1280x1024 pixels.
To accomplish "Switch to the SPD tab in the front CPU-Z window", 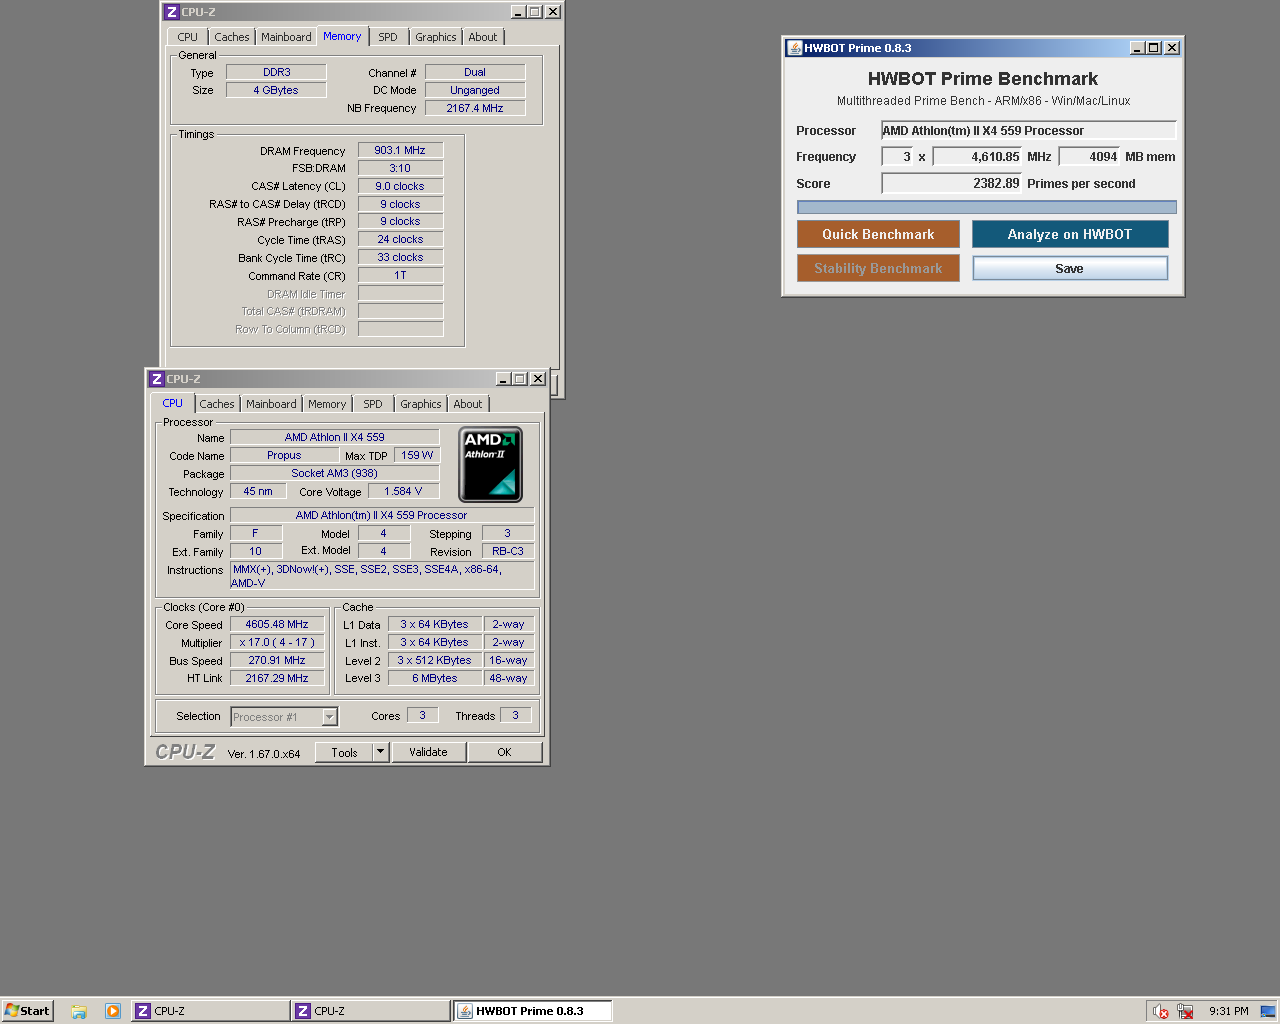I will [x=373, y=404].
